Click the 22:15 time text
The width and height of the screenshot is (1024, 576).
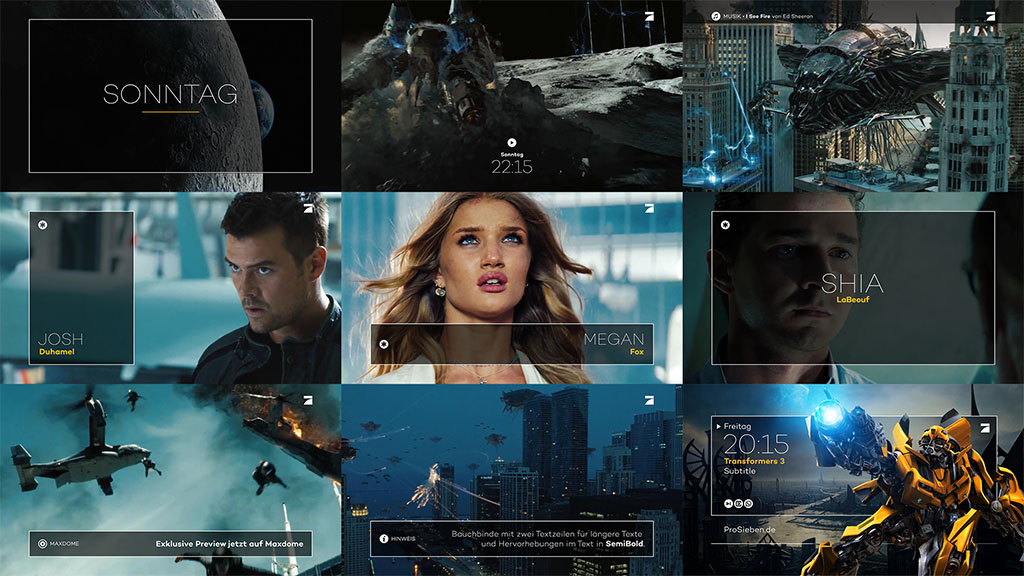point(512,167)
